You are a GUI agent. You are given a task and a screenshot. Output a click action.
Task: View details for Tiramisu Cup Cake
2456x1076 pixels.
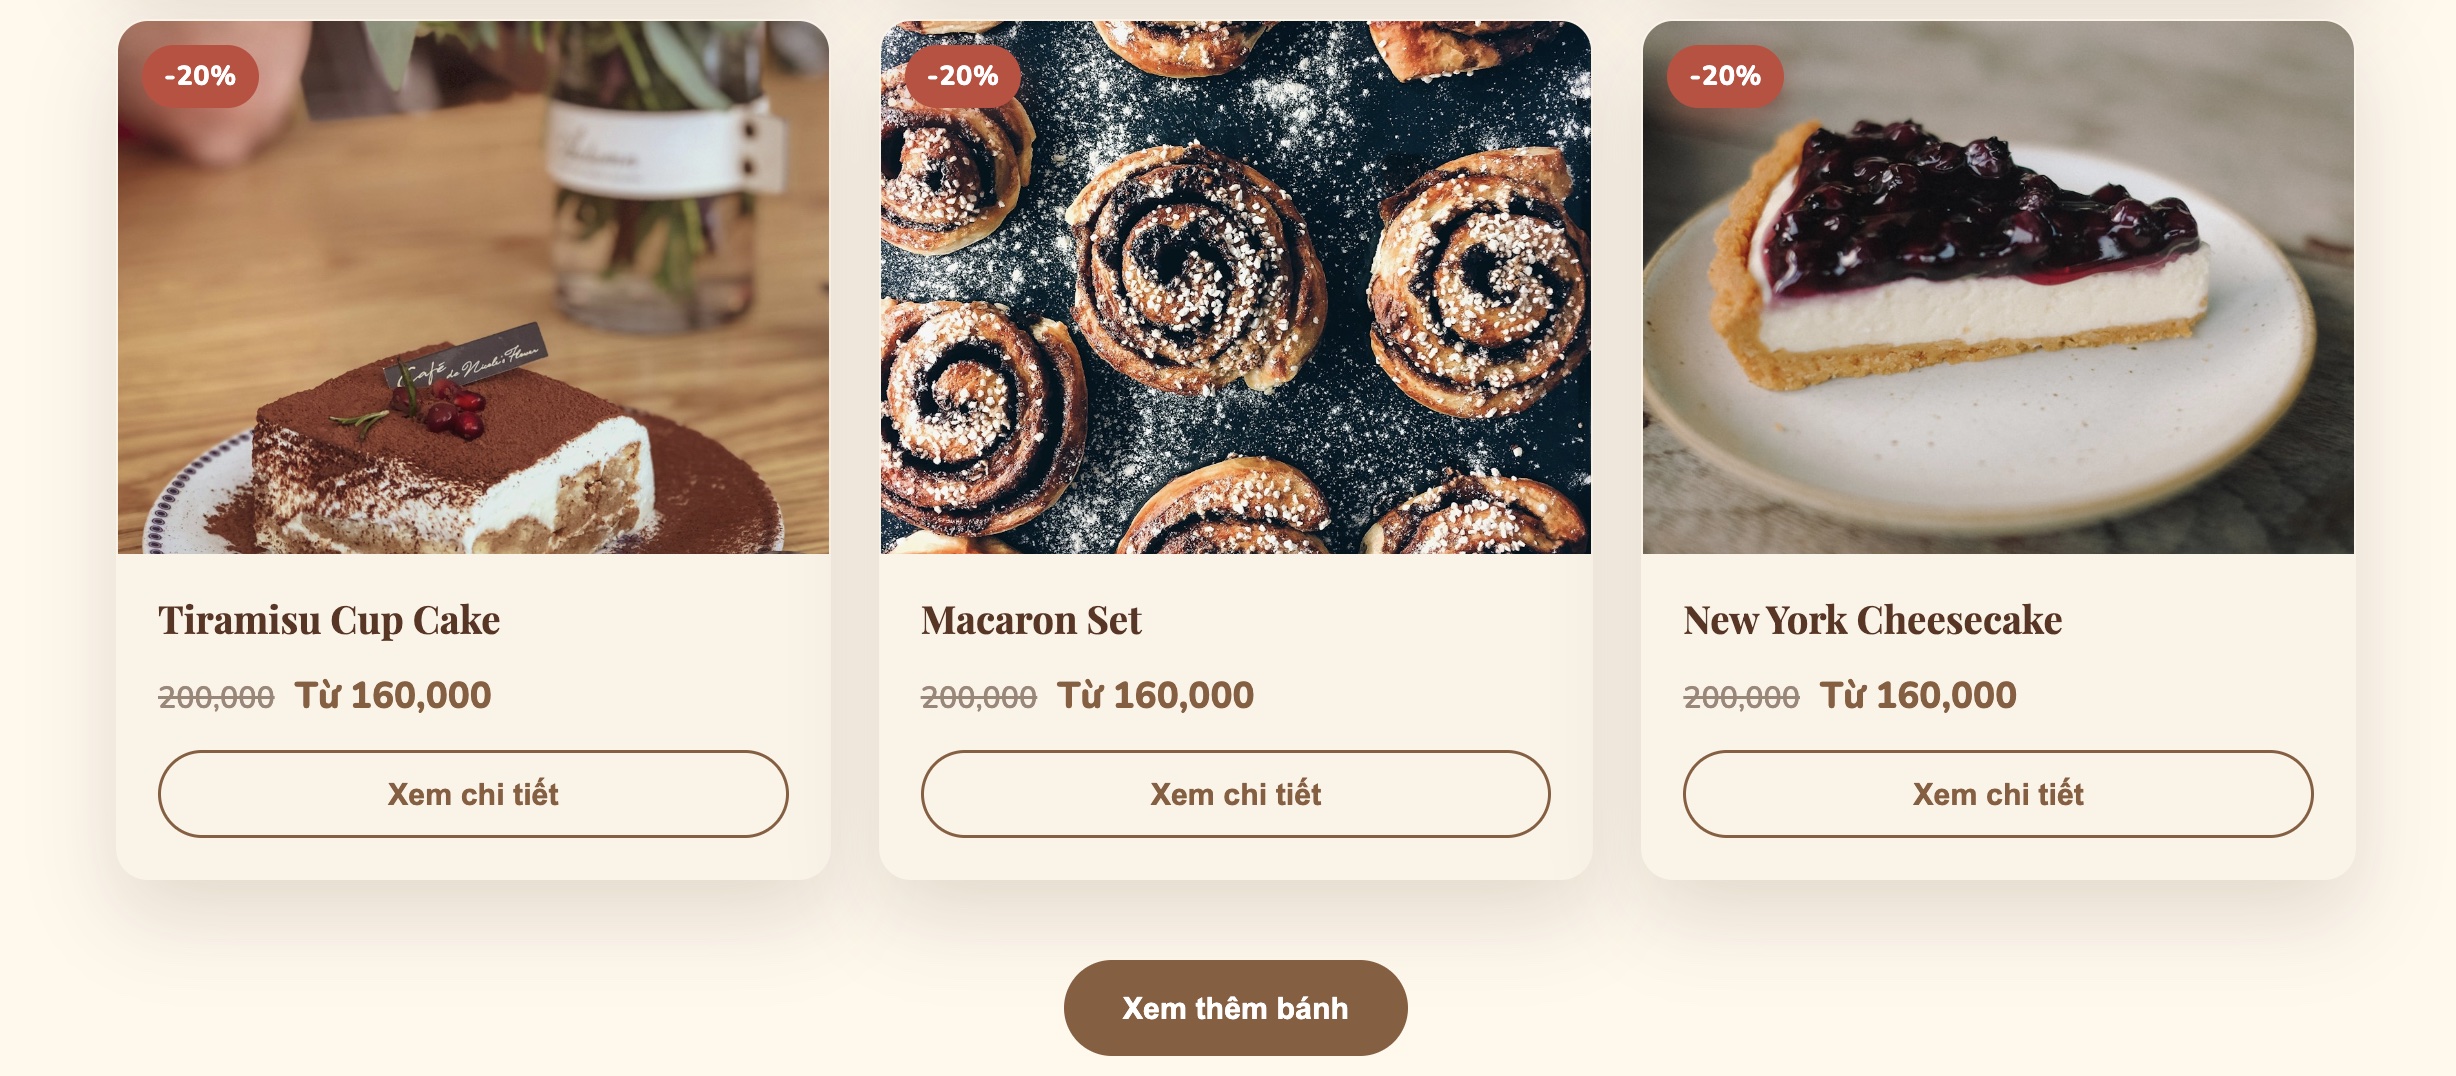(473, 794)
